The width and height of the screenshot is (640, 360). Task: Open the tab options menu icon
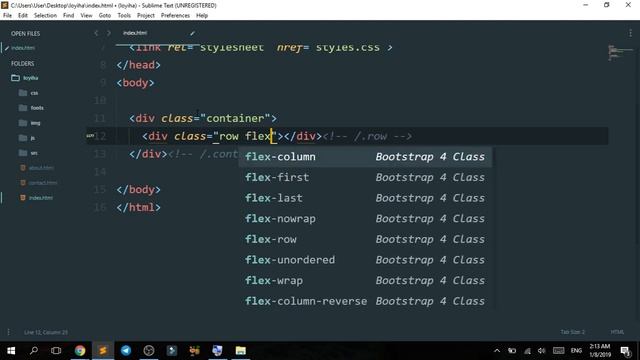click(x=630, y=33)
